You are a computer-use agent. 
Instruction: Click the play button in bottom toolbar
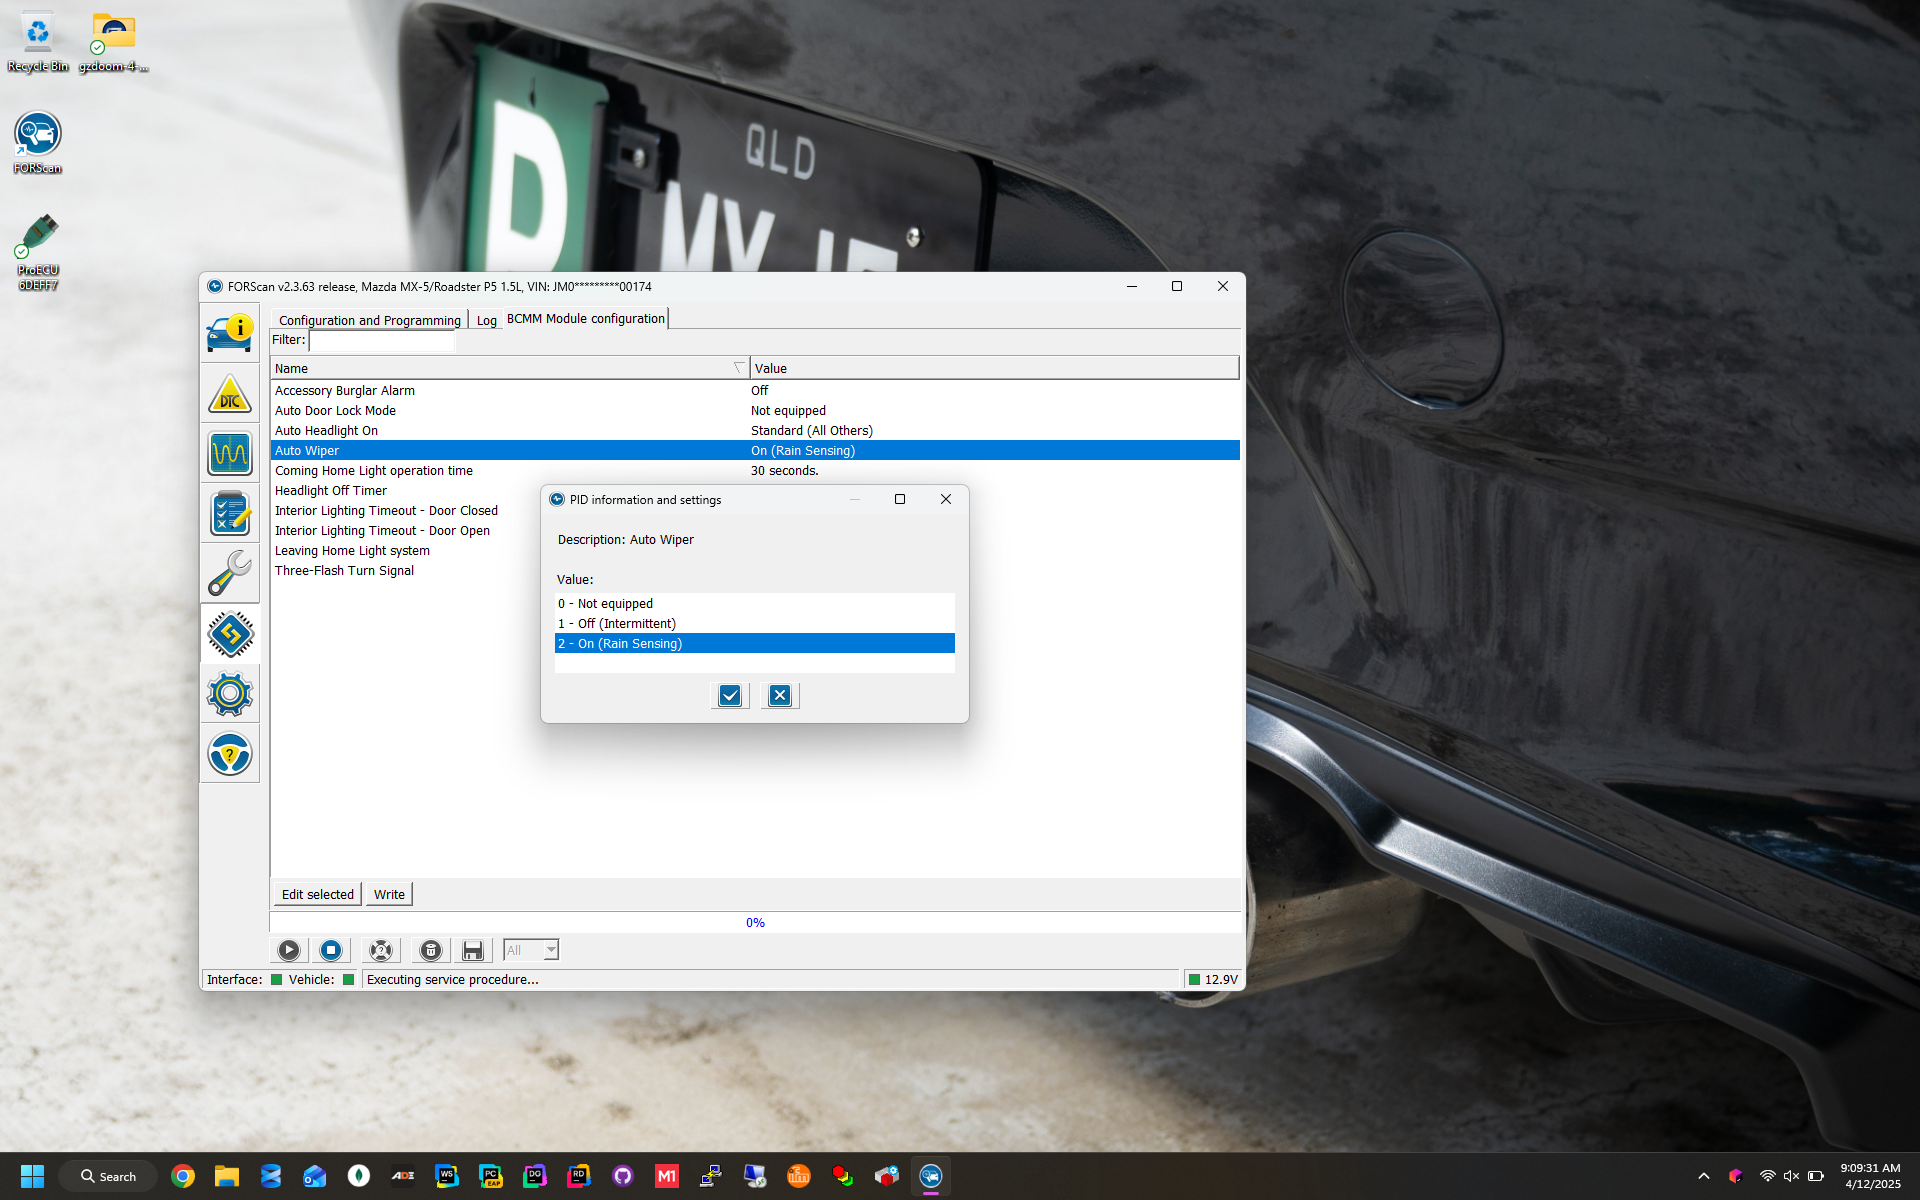pyautogui.click(x=288, y=950)
